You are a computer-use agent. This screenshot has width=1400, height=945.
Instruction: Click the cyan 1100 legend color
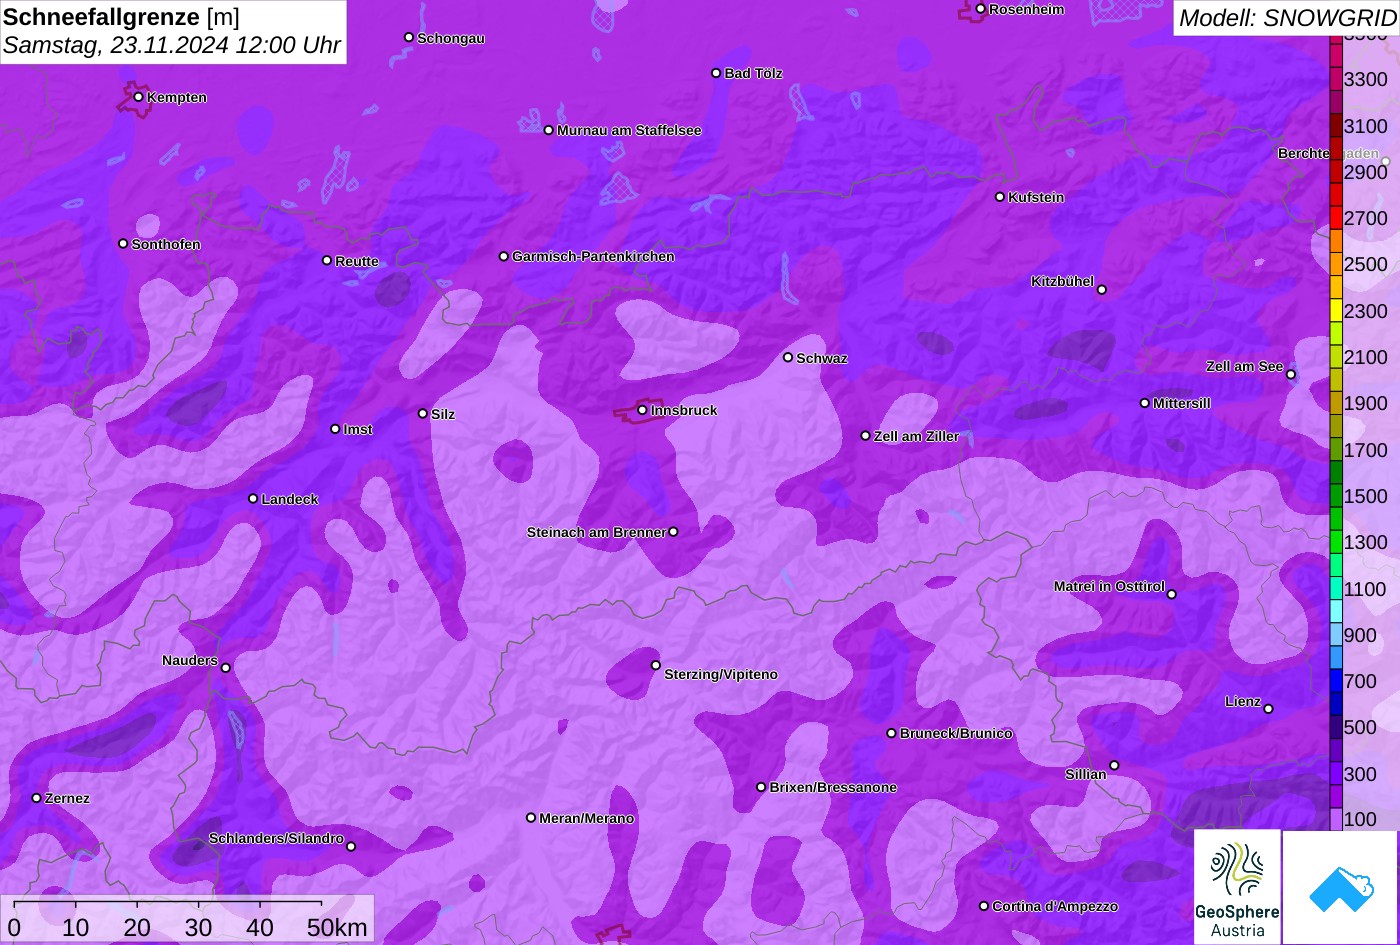(1336, 589)
